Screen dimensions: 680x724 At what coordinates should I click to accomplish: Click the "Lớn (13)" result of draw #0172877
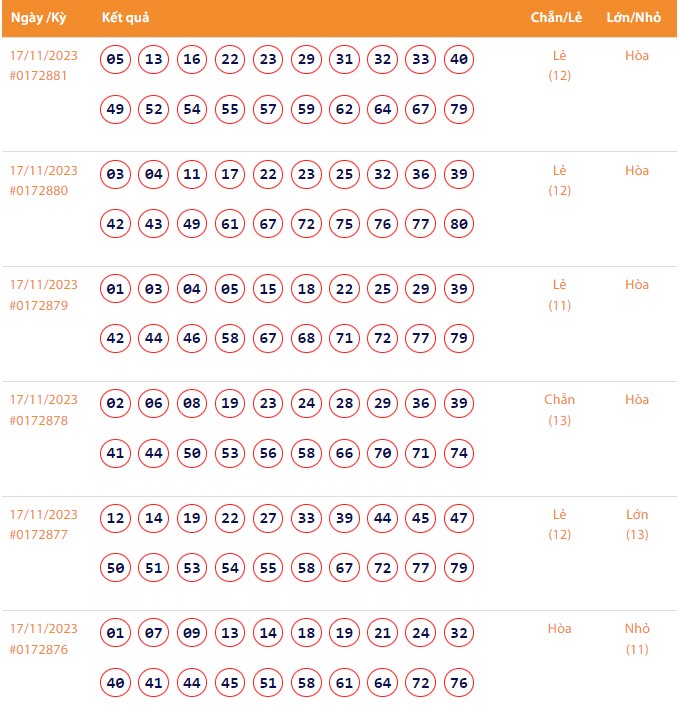click(637, 524)
